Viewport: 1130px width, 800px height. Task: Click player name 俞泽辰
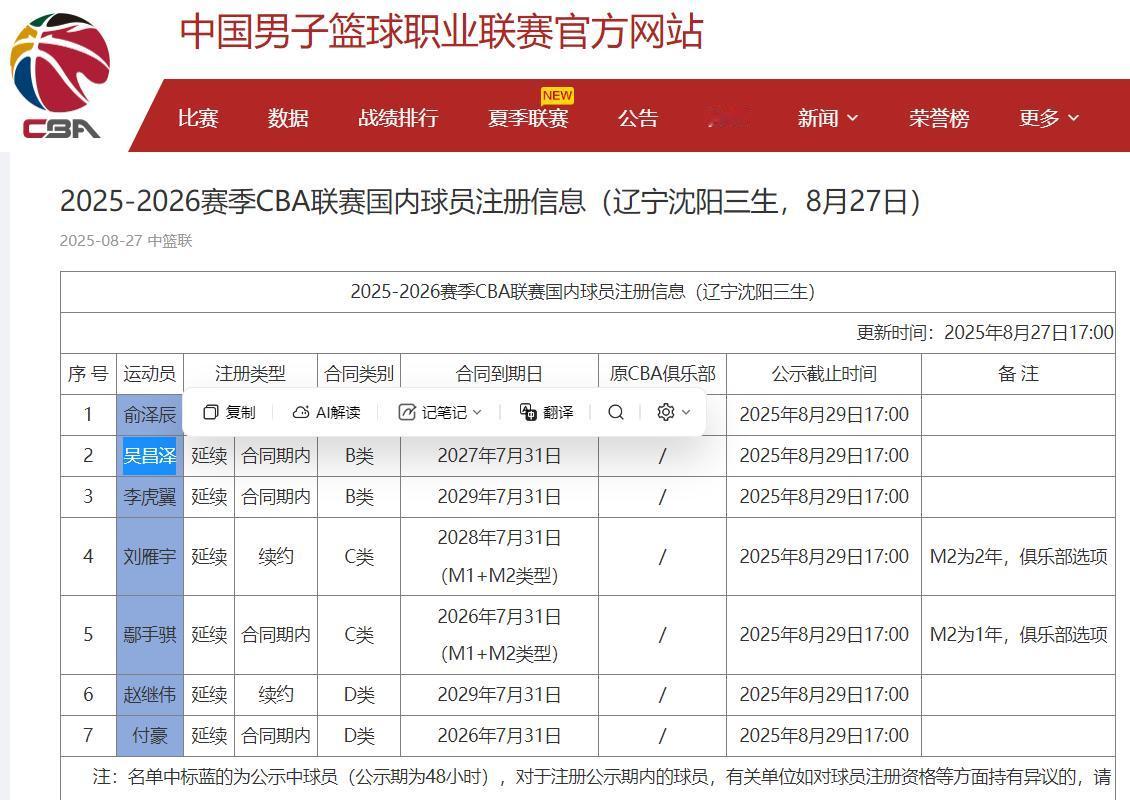coord(150,415)
